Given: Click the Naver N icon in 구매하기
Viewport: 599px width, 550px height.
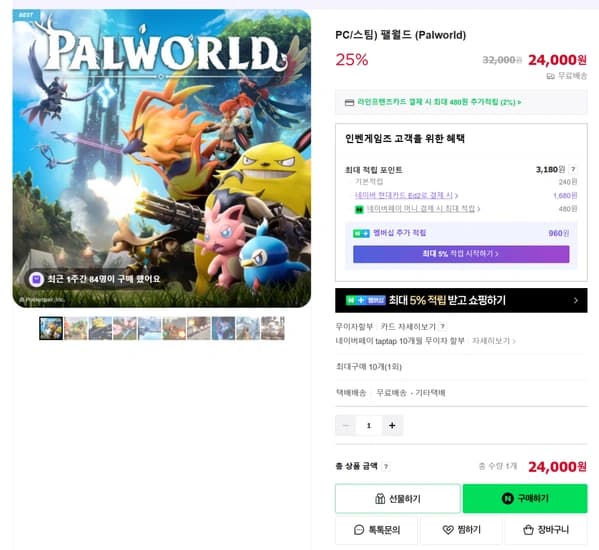Looking at the screenshot, I should (x=507, y=498).
